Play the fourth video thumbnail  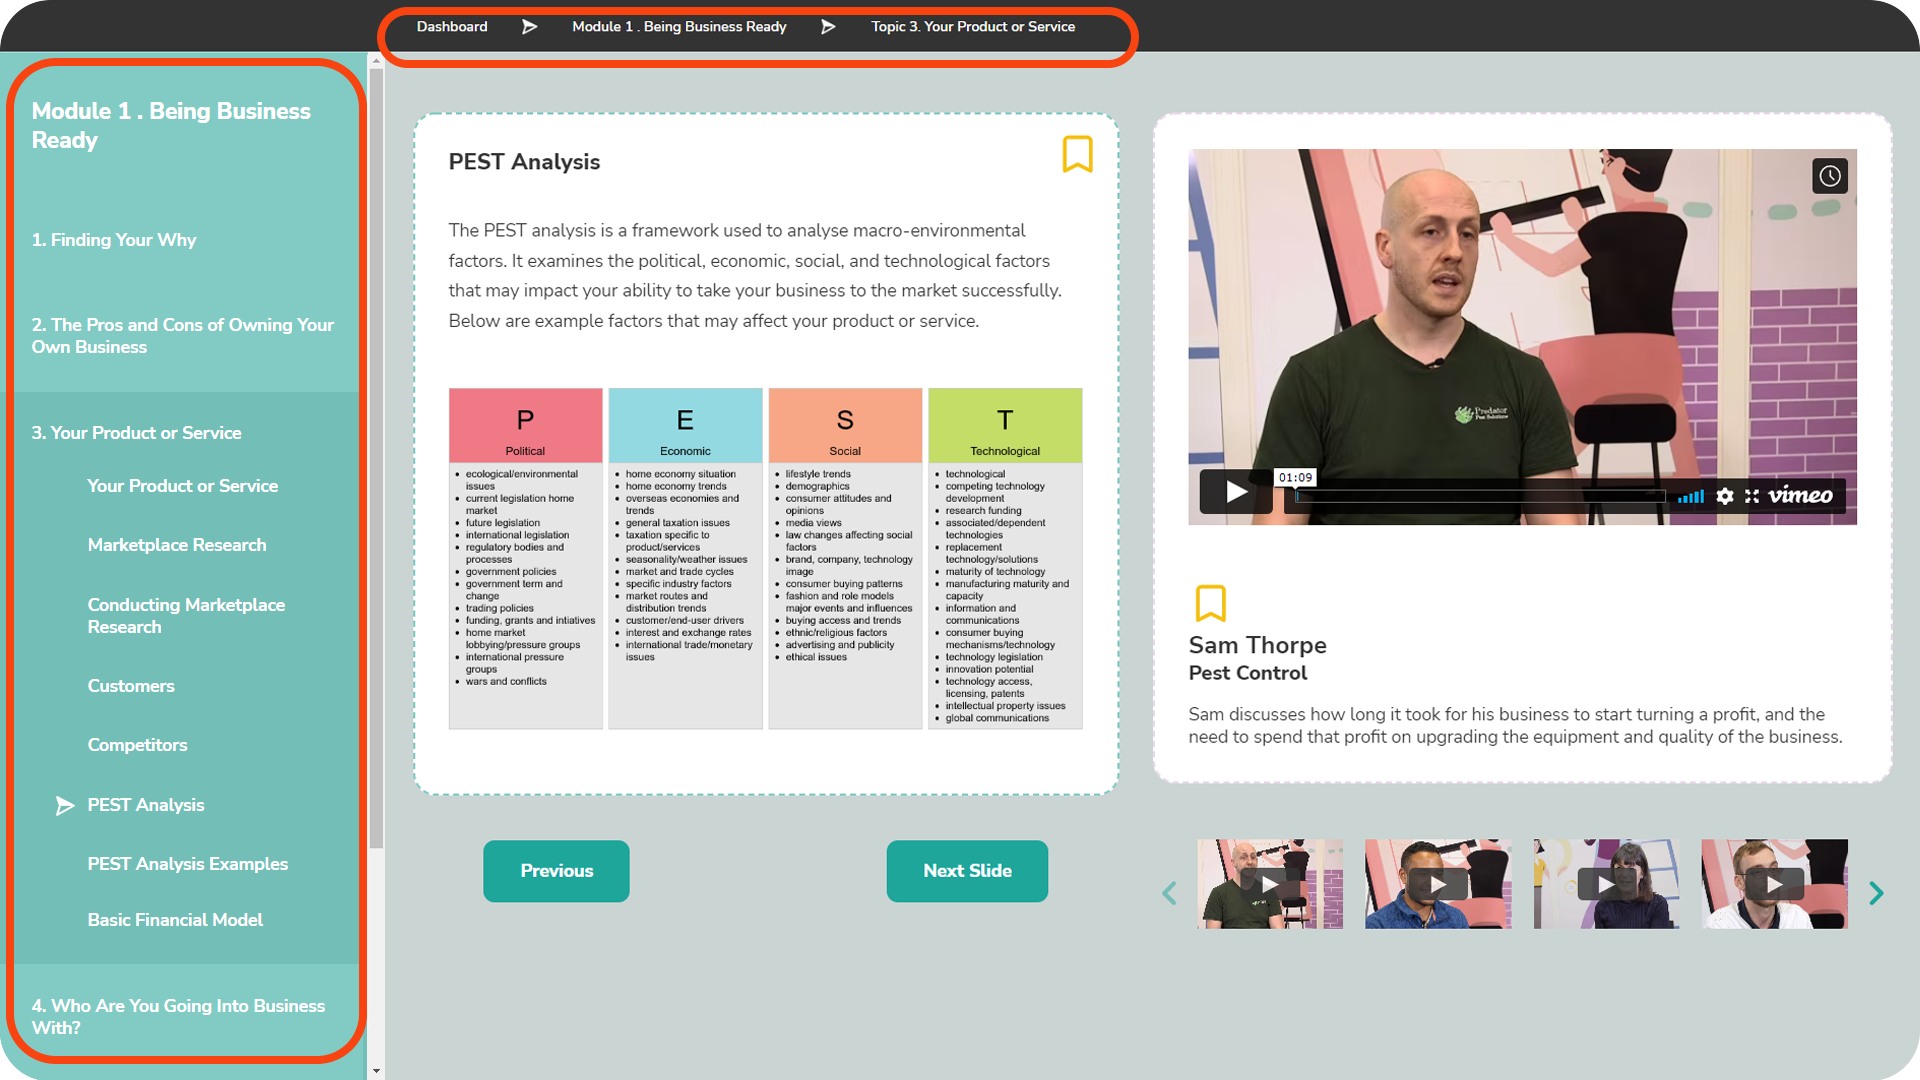pyautogui.click(x=1774, y=884)
